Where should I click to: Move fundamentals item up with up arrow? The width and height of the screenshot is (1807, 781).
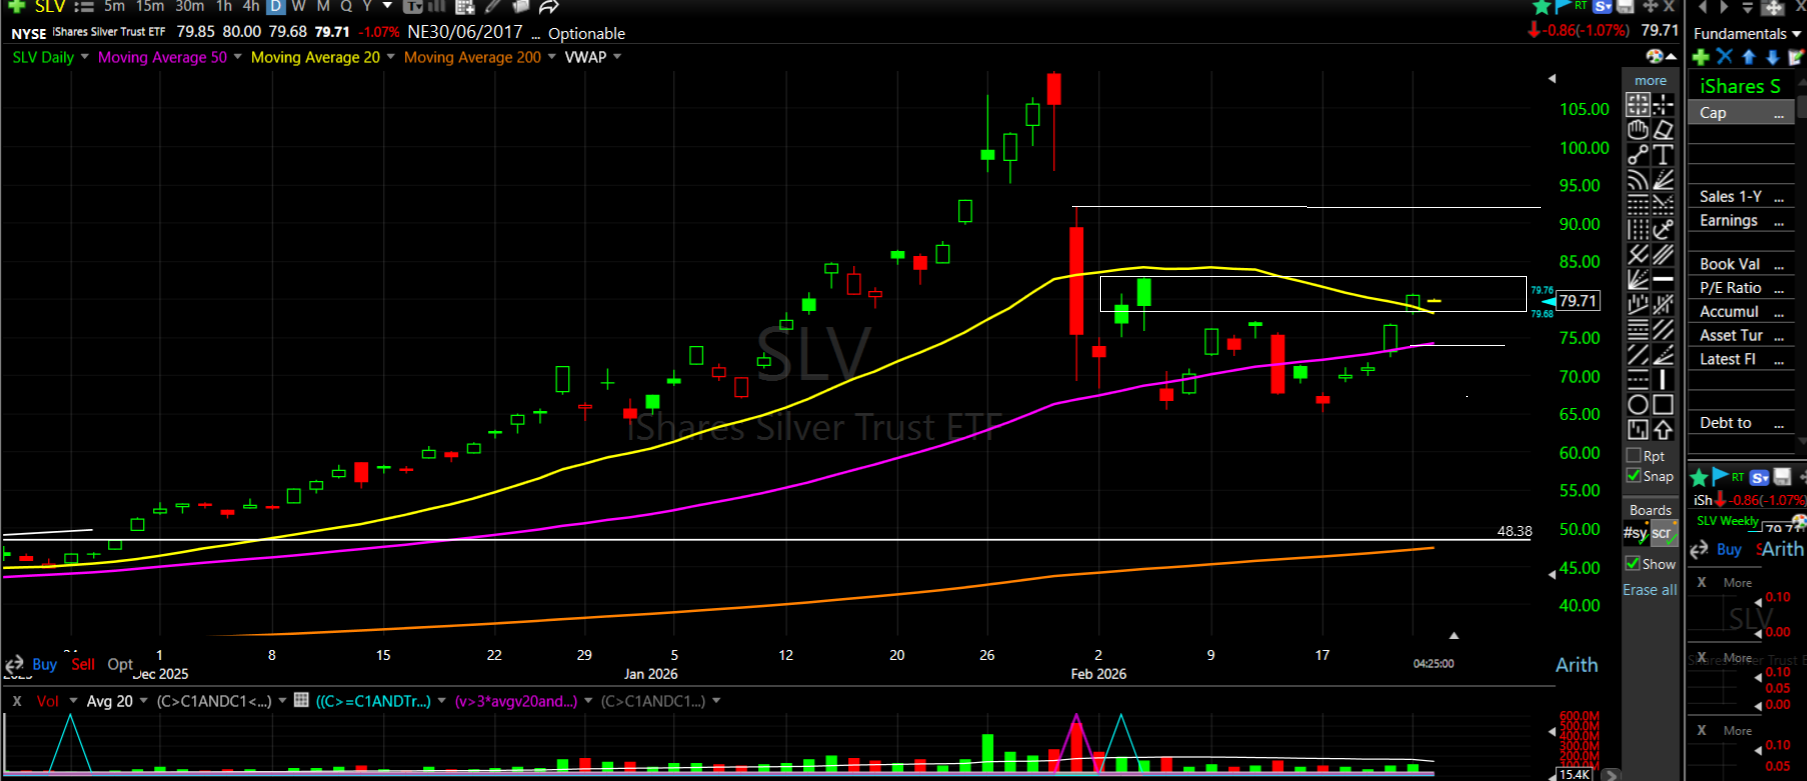point(1748,57)
